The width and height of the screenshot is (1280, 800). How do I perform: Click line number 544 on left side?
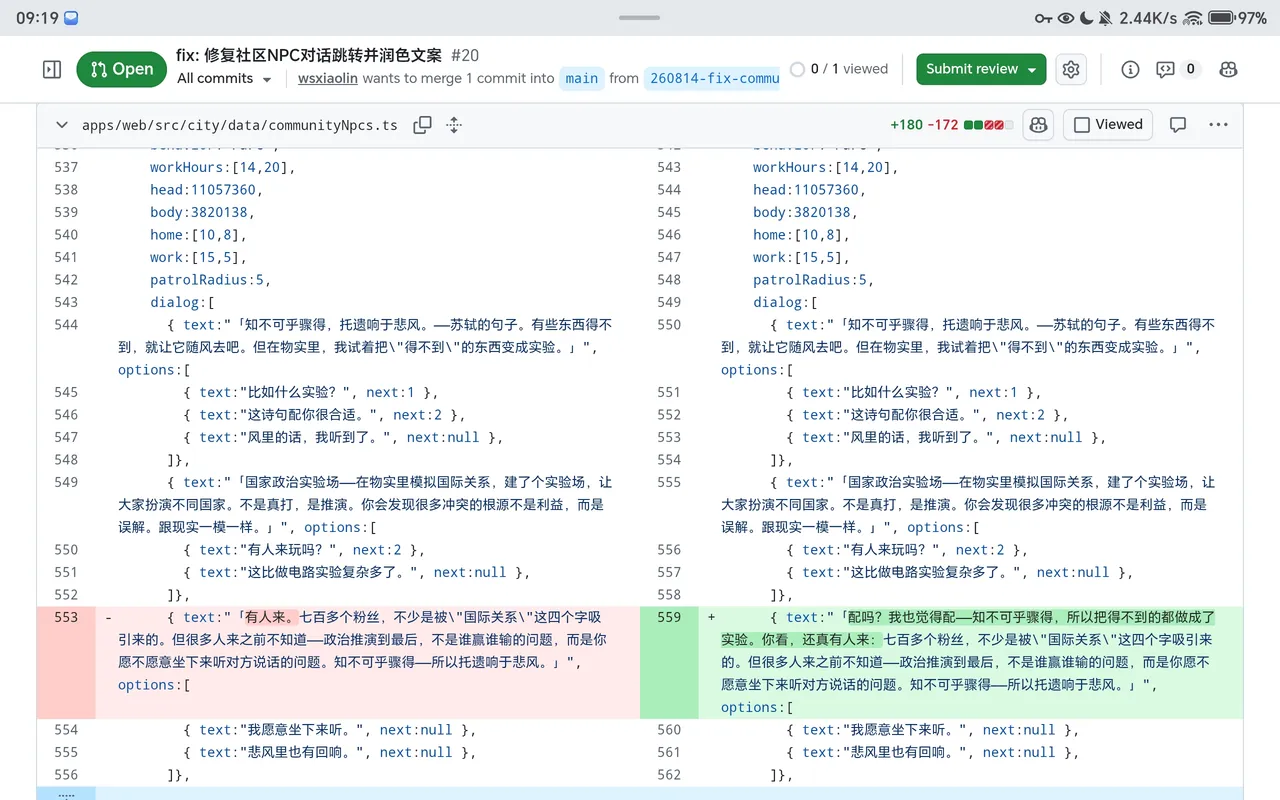coord(66,324)
